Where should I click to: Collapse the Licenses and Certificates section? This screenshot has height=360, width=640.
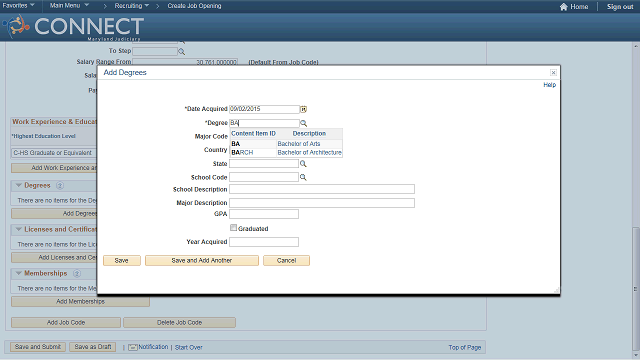(18, 229)
